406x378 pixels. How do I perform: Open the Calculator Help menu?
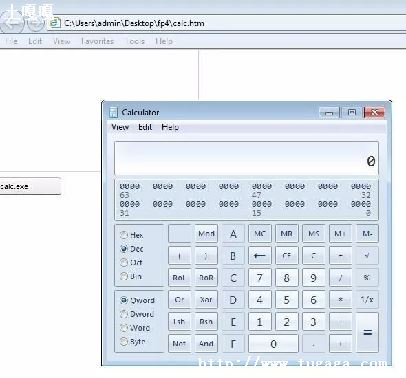(170, 127)
